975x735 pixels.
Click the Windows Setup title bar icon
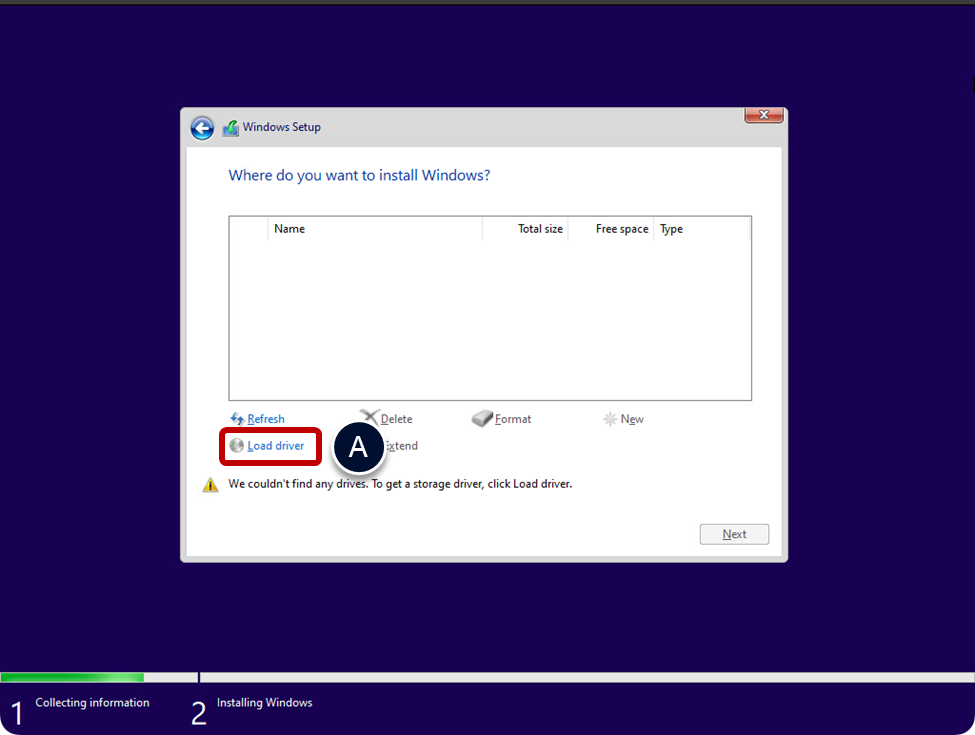[x=230, y=128]
